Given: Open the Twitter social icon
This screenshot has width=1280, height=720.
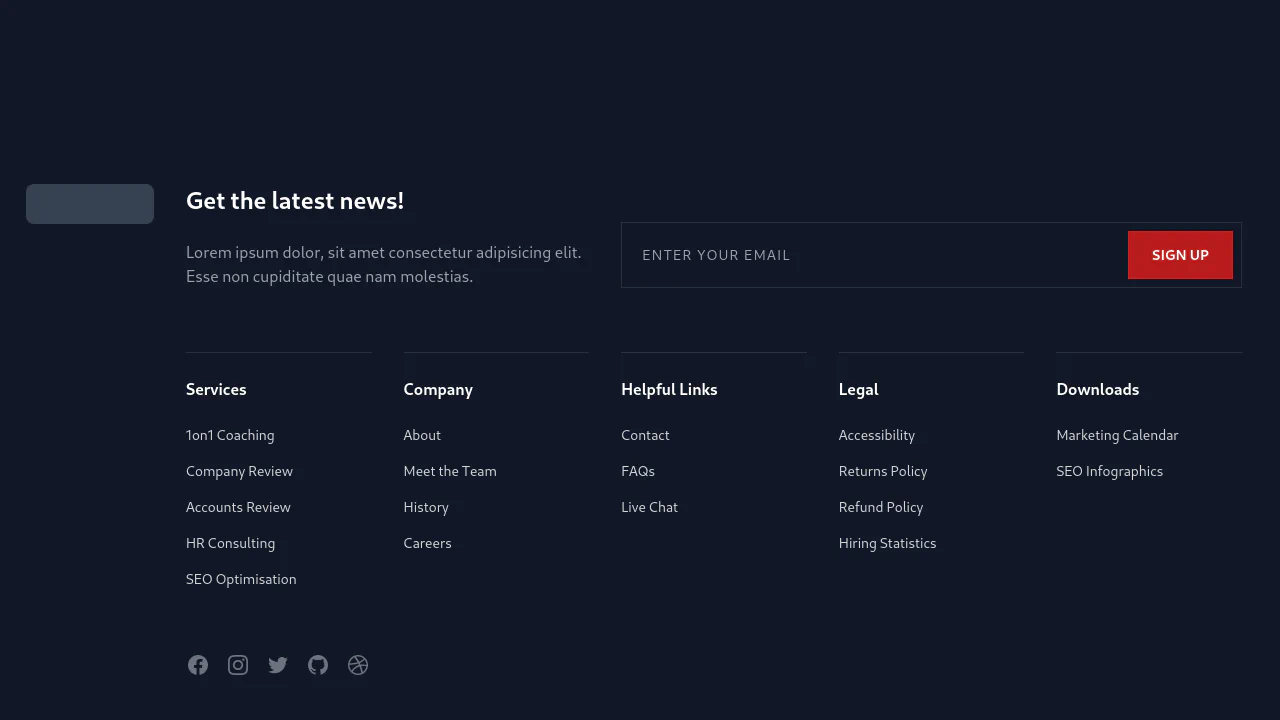Looking at the screenshot, I should click(x=278, y=665).
